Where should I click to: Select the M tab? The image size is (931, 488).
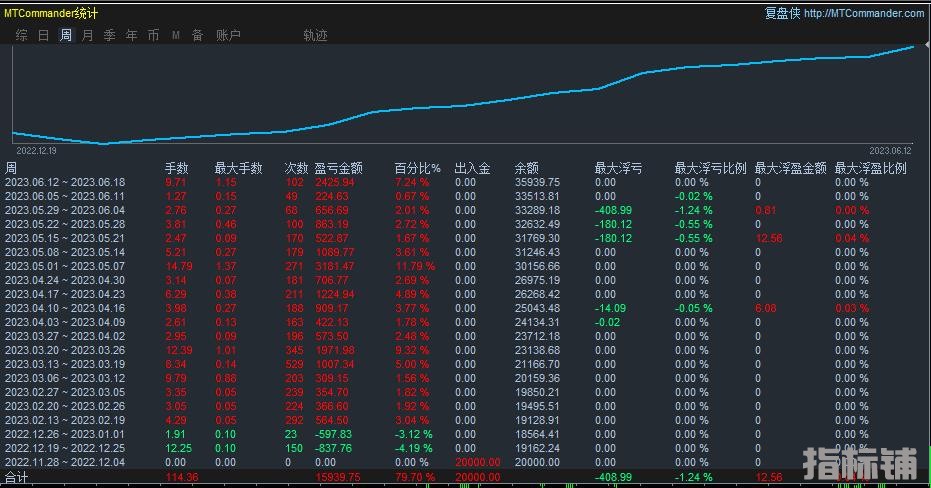click(x=176, y=36)
